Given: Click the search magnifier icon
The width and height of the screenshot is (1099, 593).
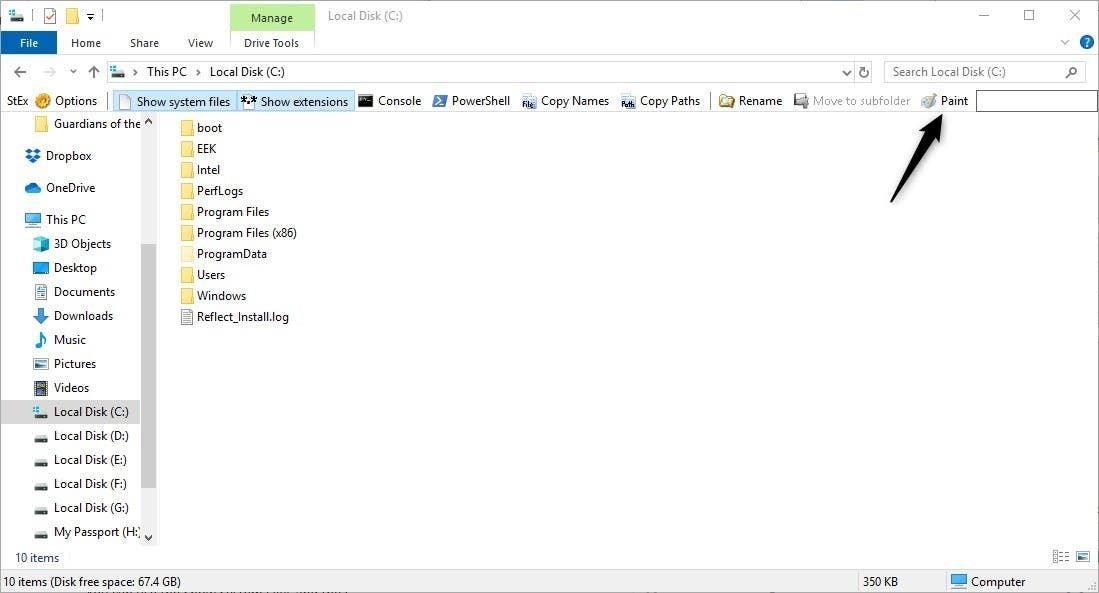Looking at the screenshot, I should point(1071,71).
